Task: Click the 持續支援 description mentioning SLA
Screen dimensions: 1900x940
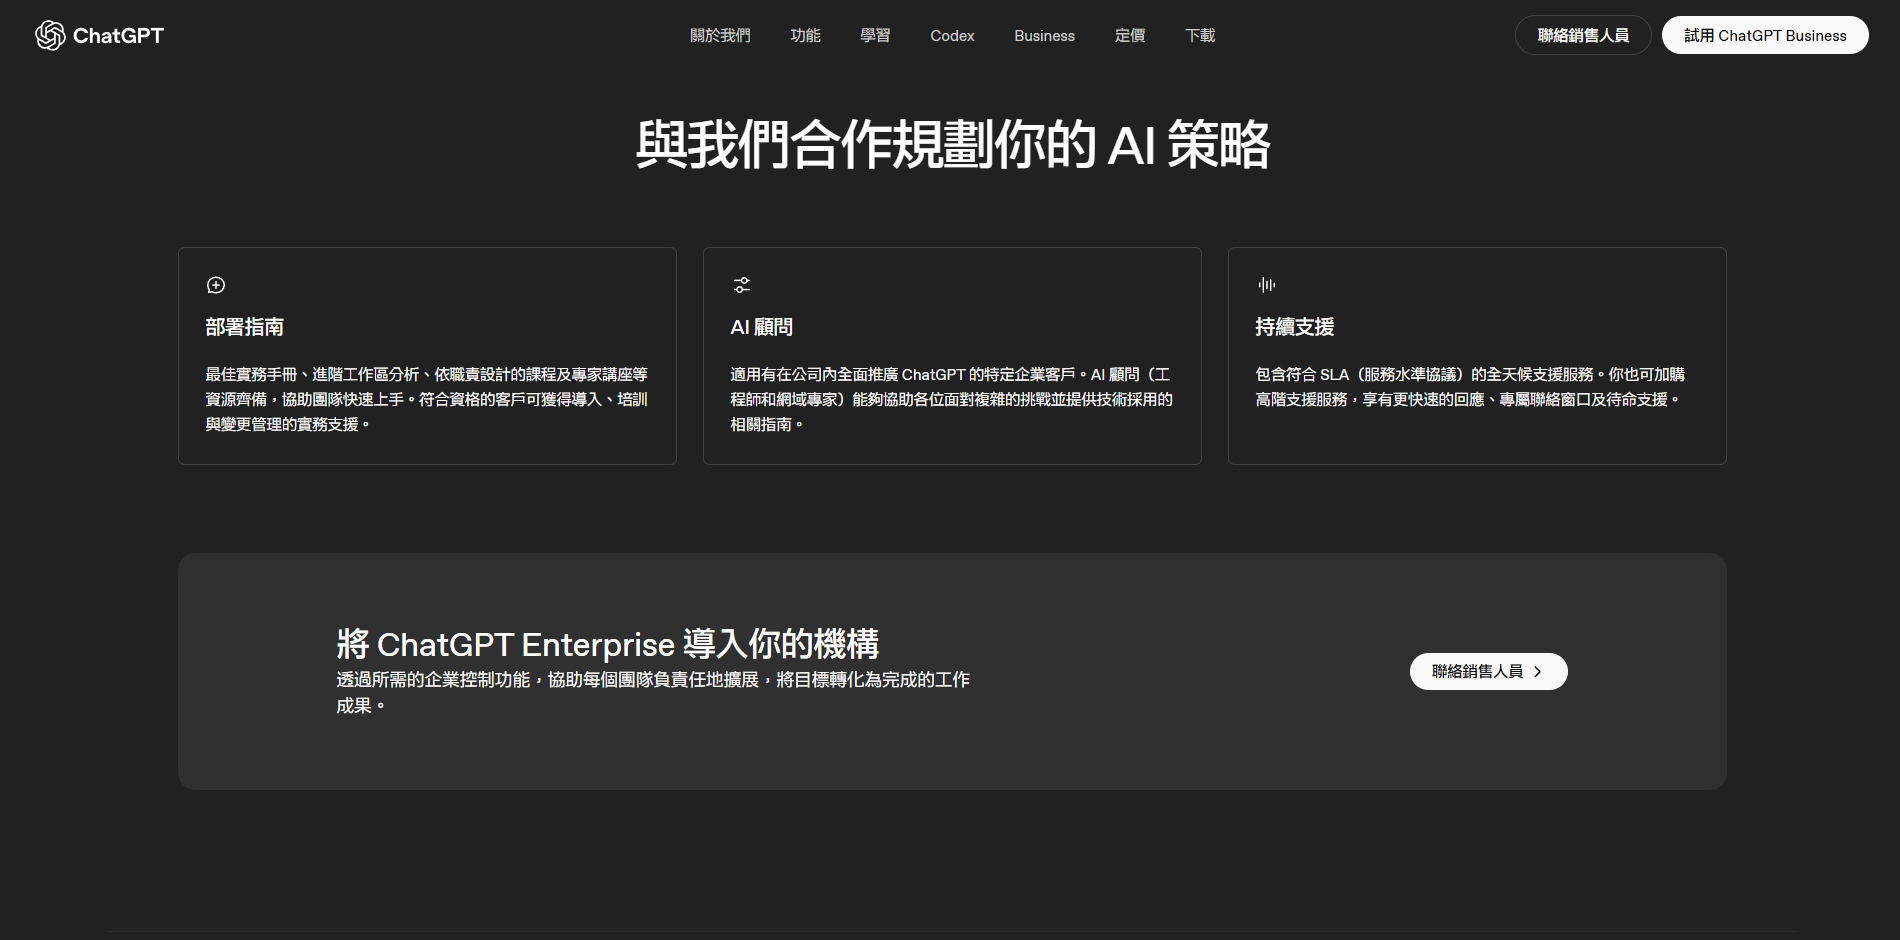Action: 1470,387
